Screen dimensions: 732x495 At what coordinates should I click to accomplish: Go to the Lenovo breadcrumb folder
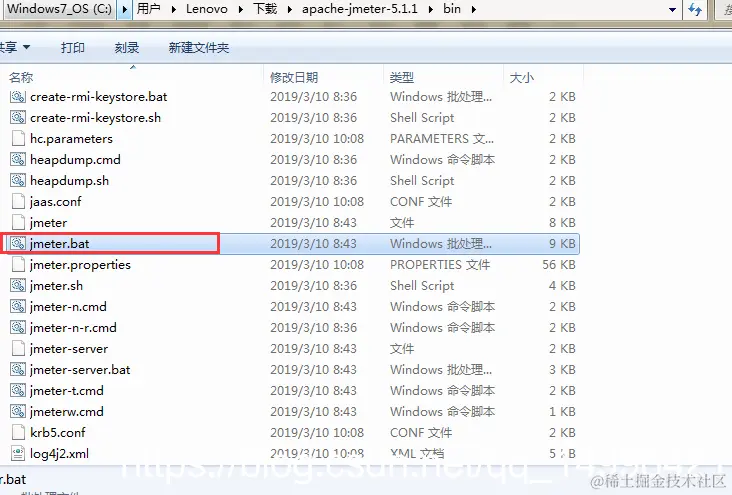(x=207, y=9)
